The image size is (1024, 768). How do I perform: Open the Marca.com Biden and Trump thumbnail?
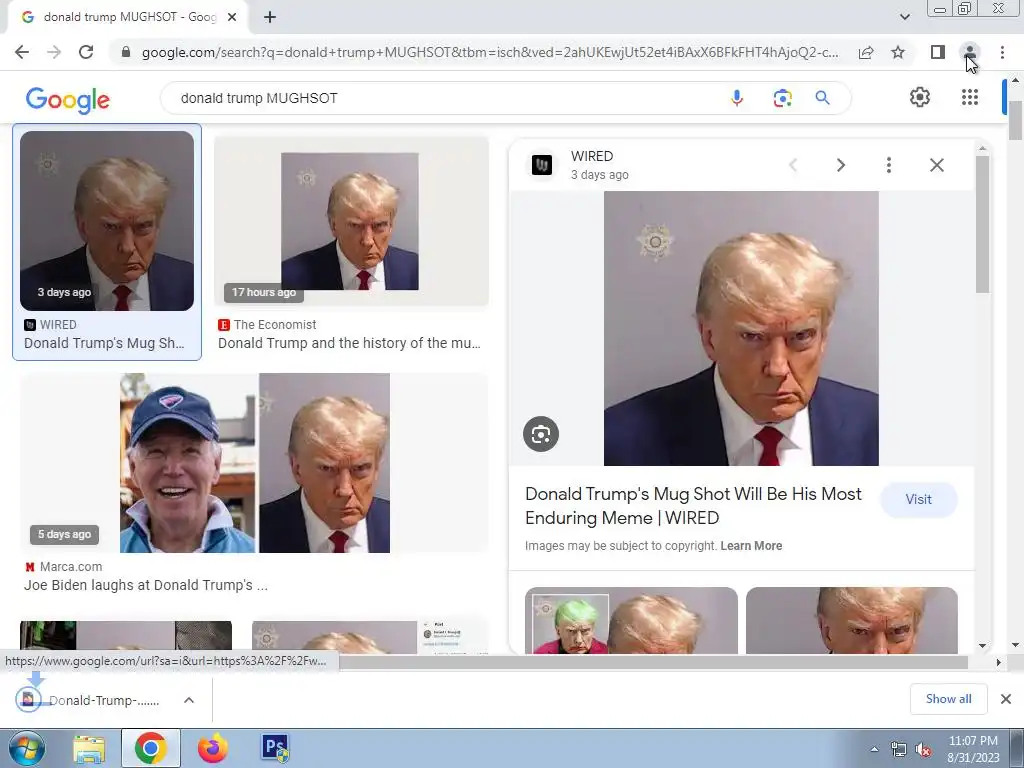tap(254, 463)
